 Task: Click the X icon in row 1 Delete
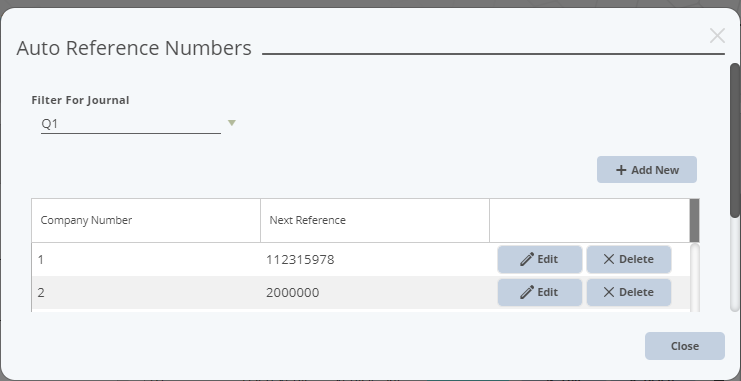pyautogui.click(x=609, y=259)
